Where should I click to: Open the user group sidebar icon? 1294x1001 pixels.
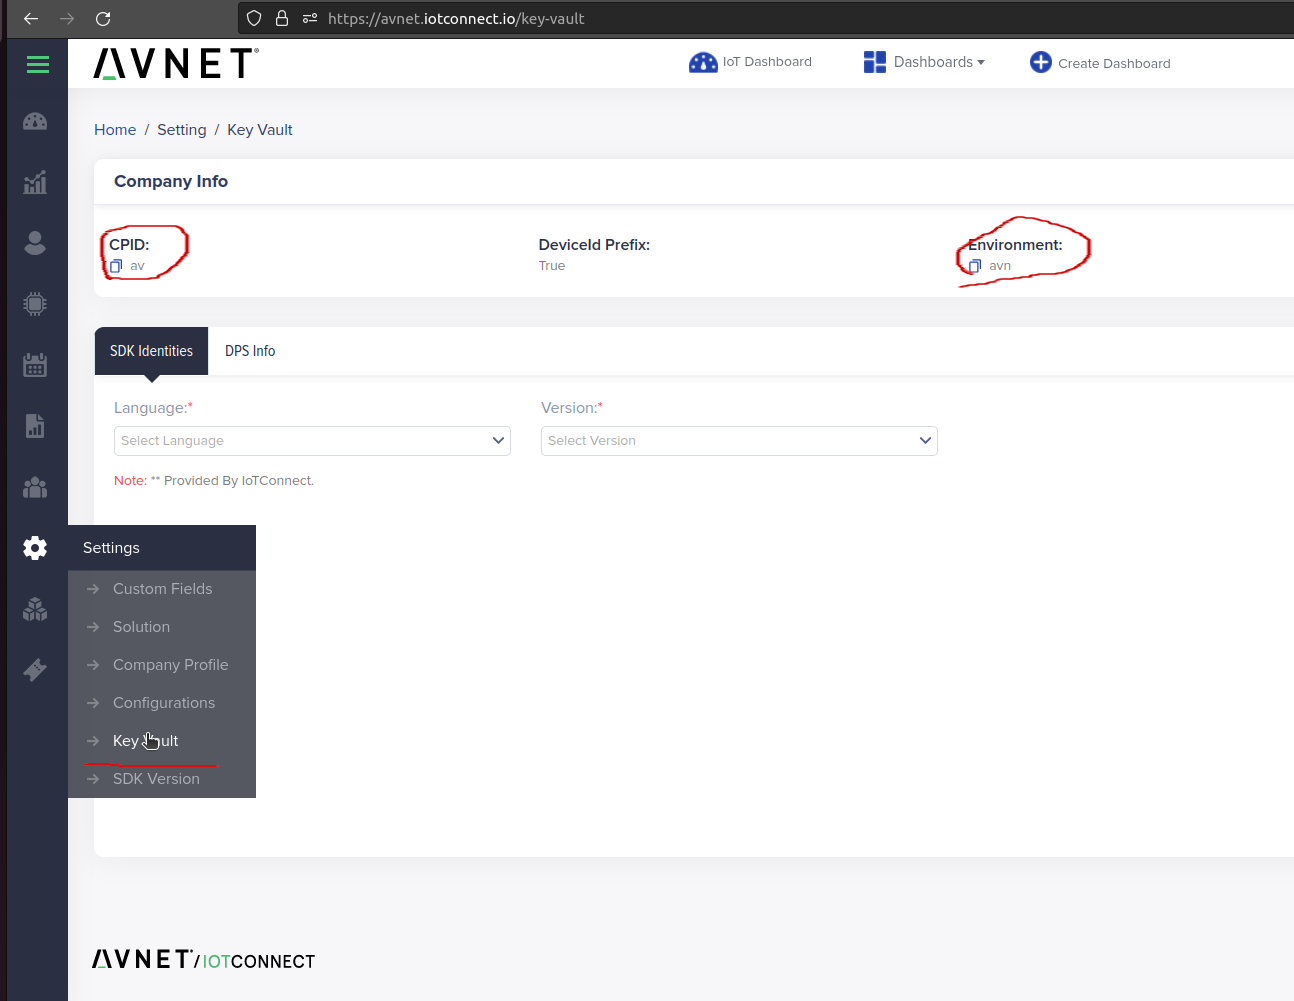tap(35, 487)
